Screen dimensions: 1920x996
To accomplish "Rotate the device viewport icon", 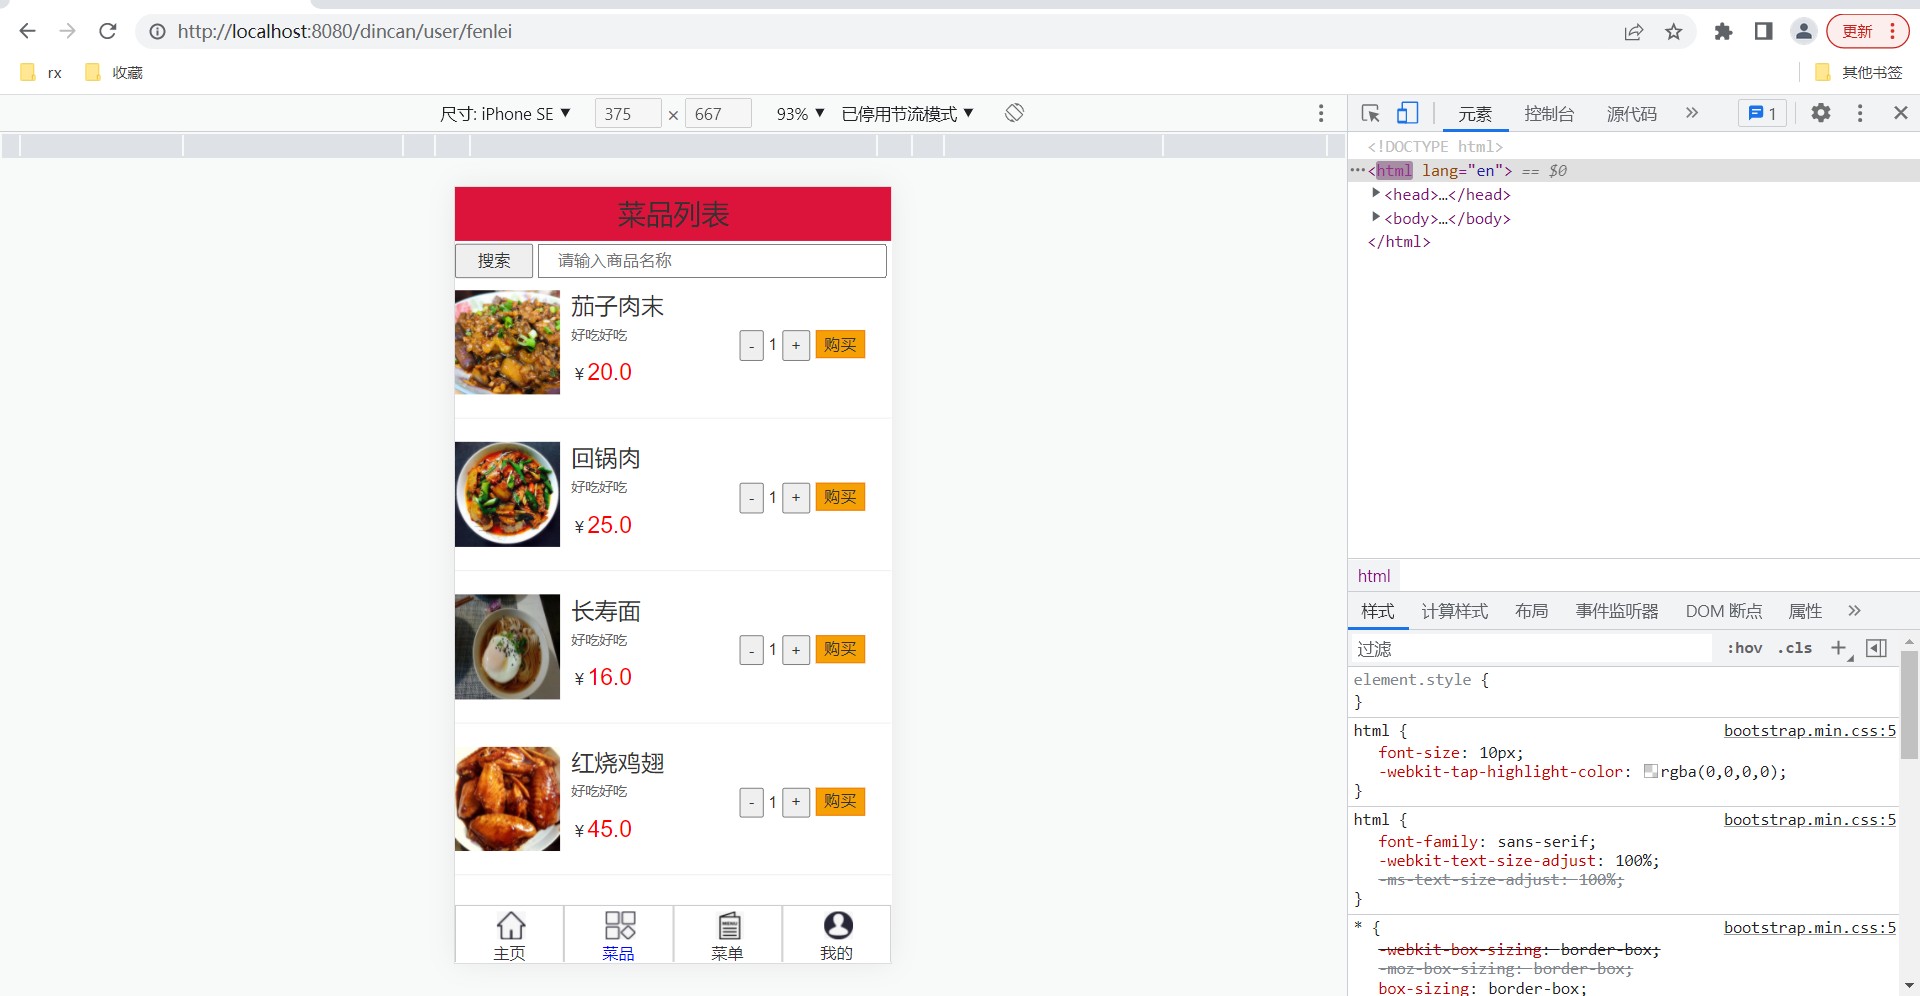I will coord(1014,113).
